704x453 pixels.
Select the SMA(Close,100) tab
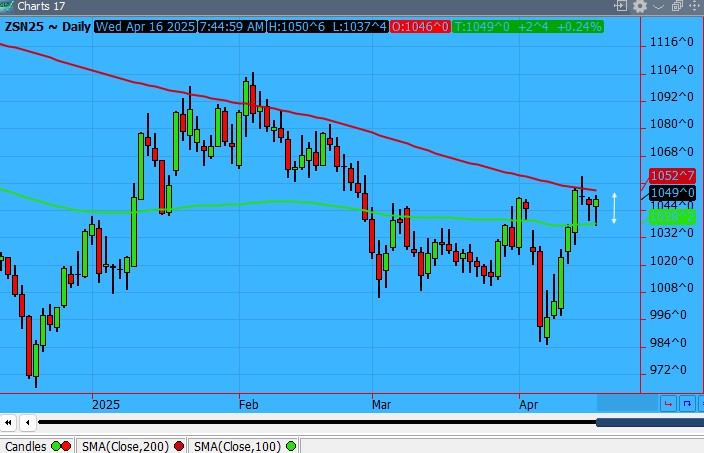(x=244, y=446)
